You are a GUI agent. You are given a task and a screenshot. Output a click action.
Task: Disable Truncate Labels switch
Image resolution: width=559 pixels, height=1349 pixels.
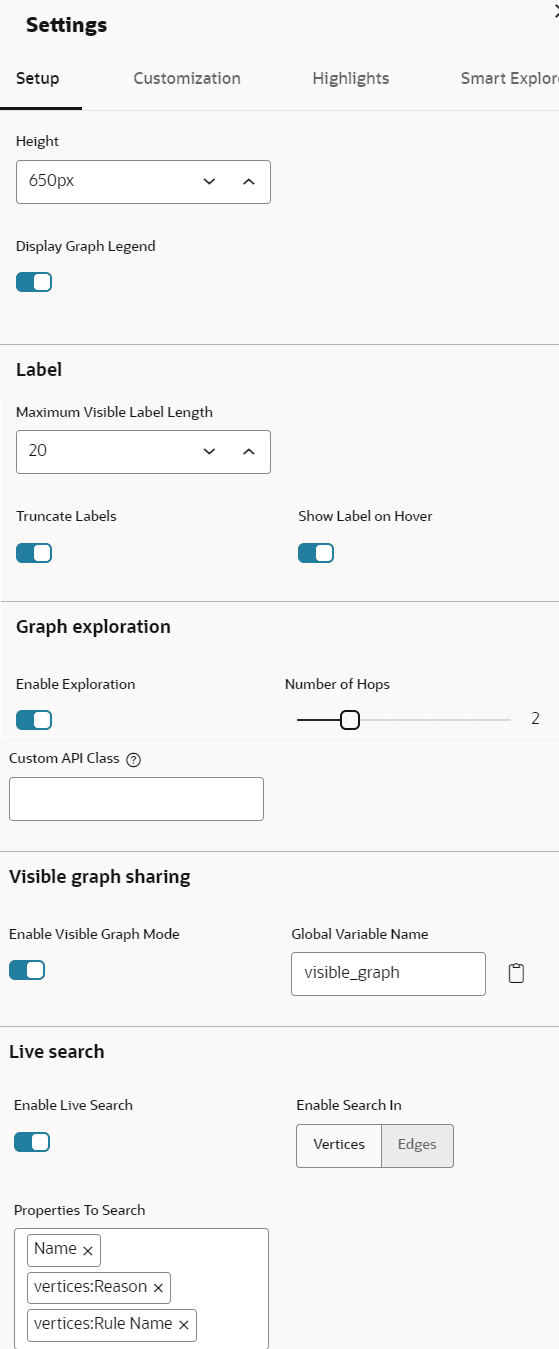(34, 553)
